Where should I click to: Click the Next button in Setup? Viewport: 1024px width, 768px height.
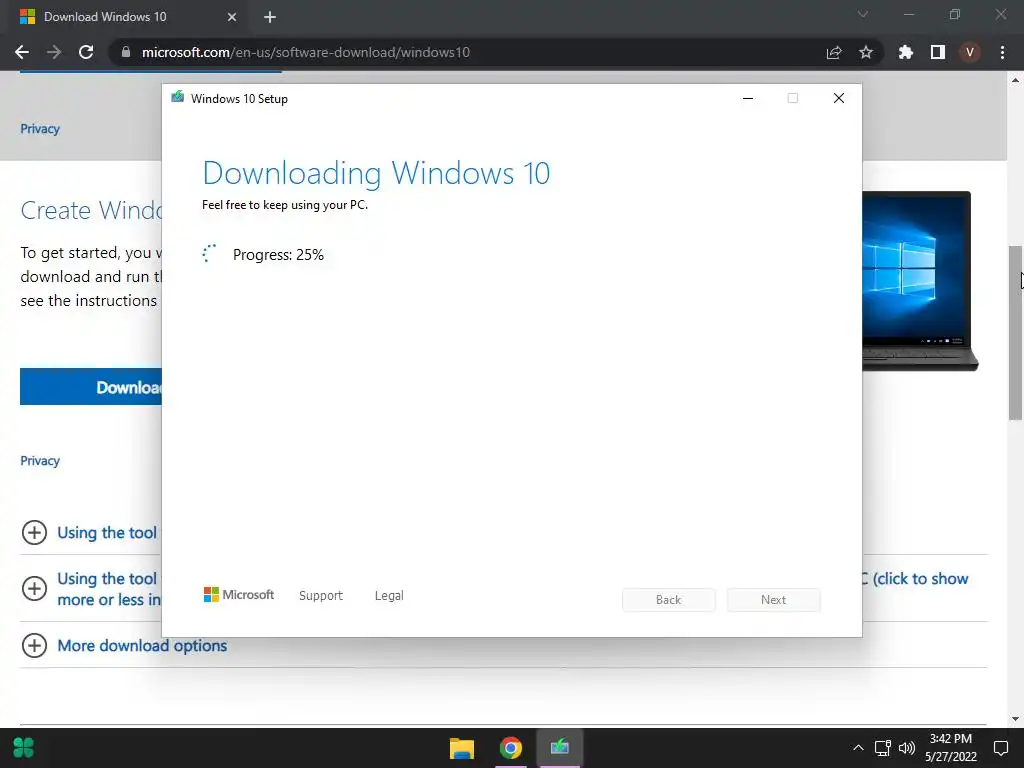(774, 600)
